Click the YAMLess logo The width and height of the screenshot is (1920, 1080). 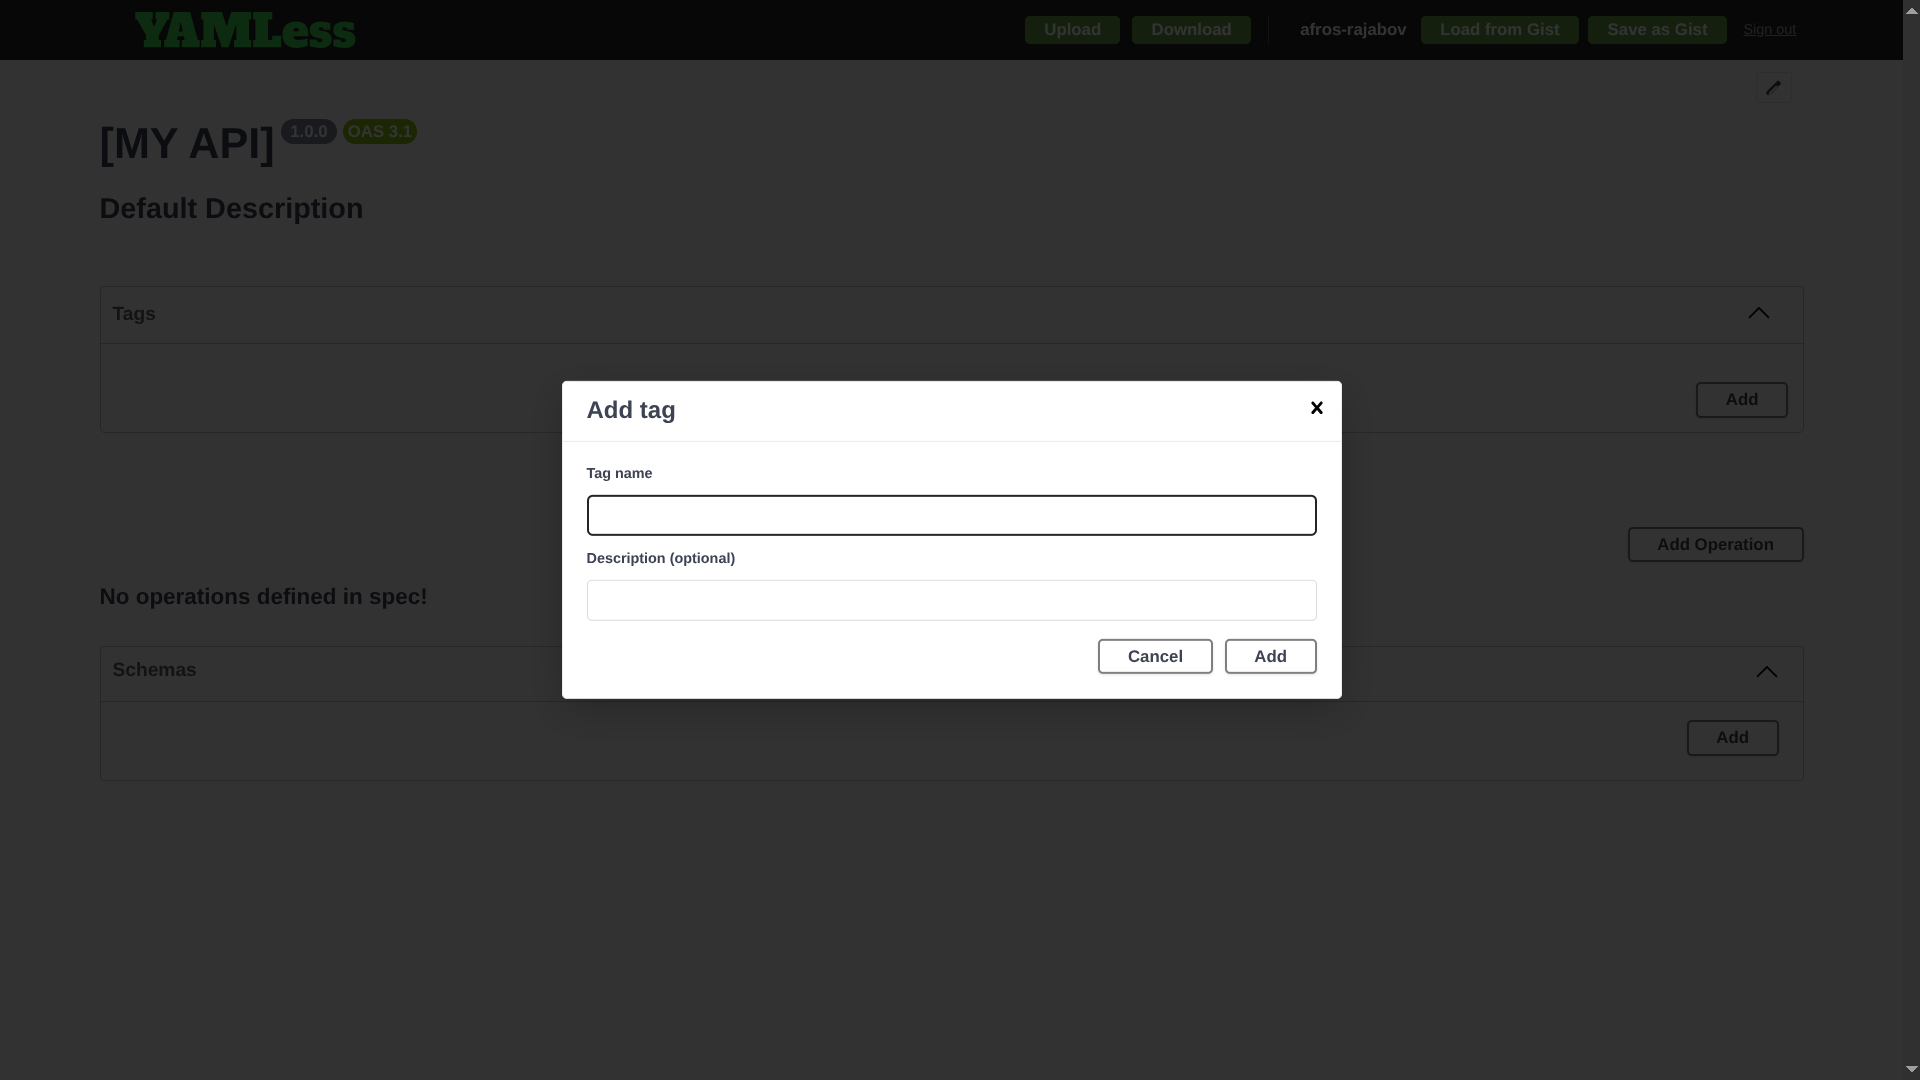(x=245, y=30)
